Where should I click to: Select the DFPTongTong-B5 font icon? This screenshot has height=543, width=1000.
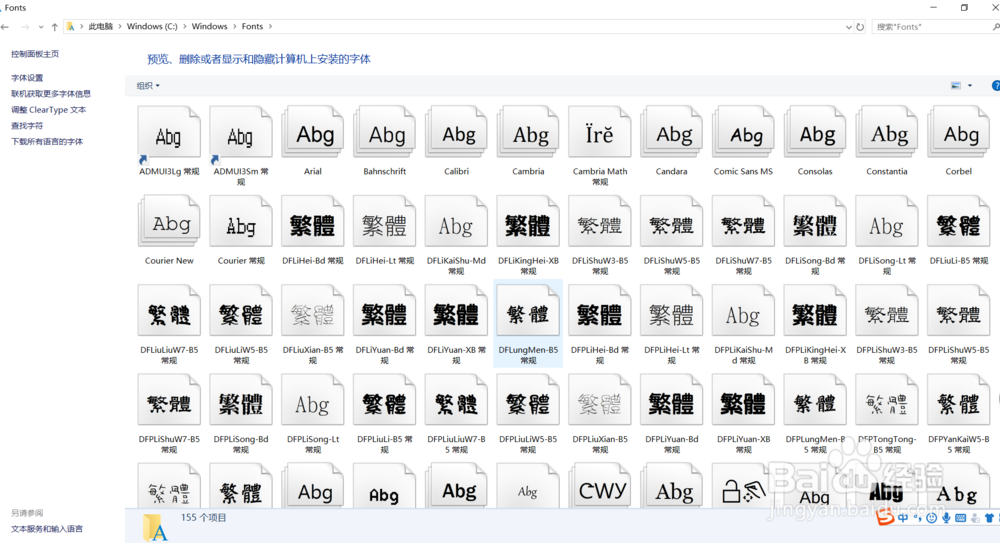tap(886, 401)
